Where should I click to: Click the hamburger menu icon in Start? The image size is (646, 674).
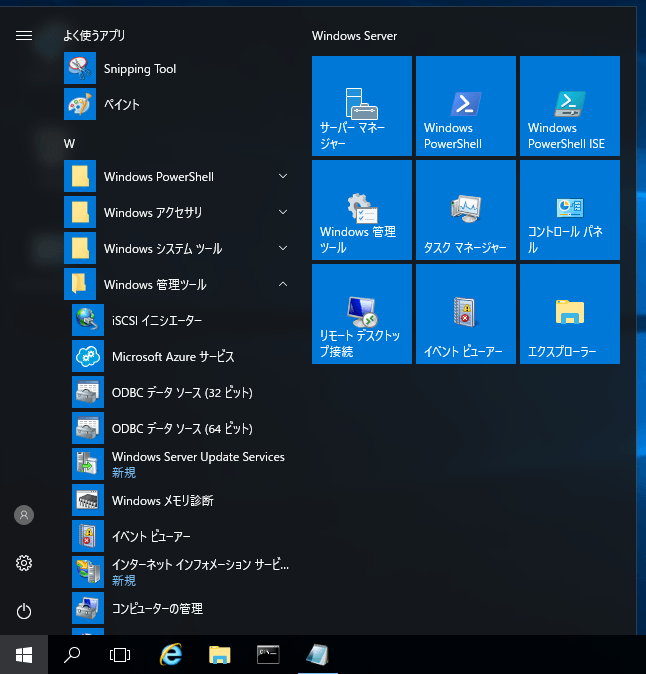pyautogui.click(x=24, y=35)
